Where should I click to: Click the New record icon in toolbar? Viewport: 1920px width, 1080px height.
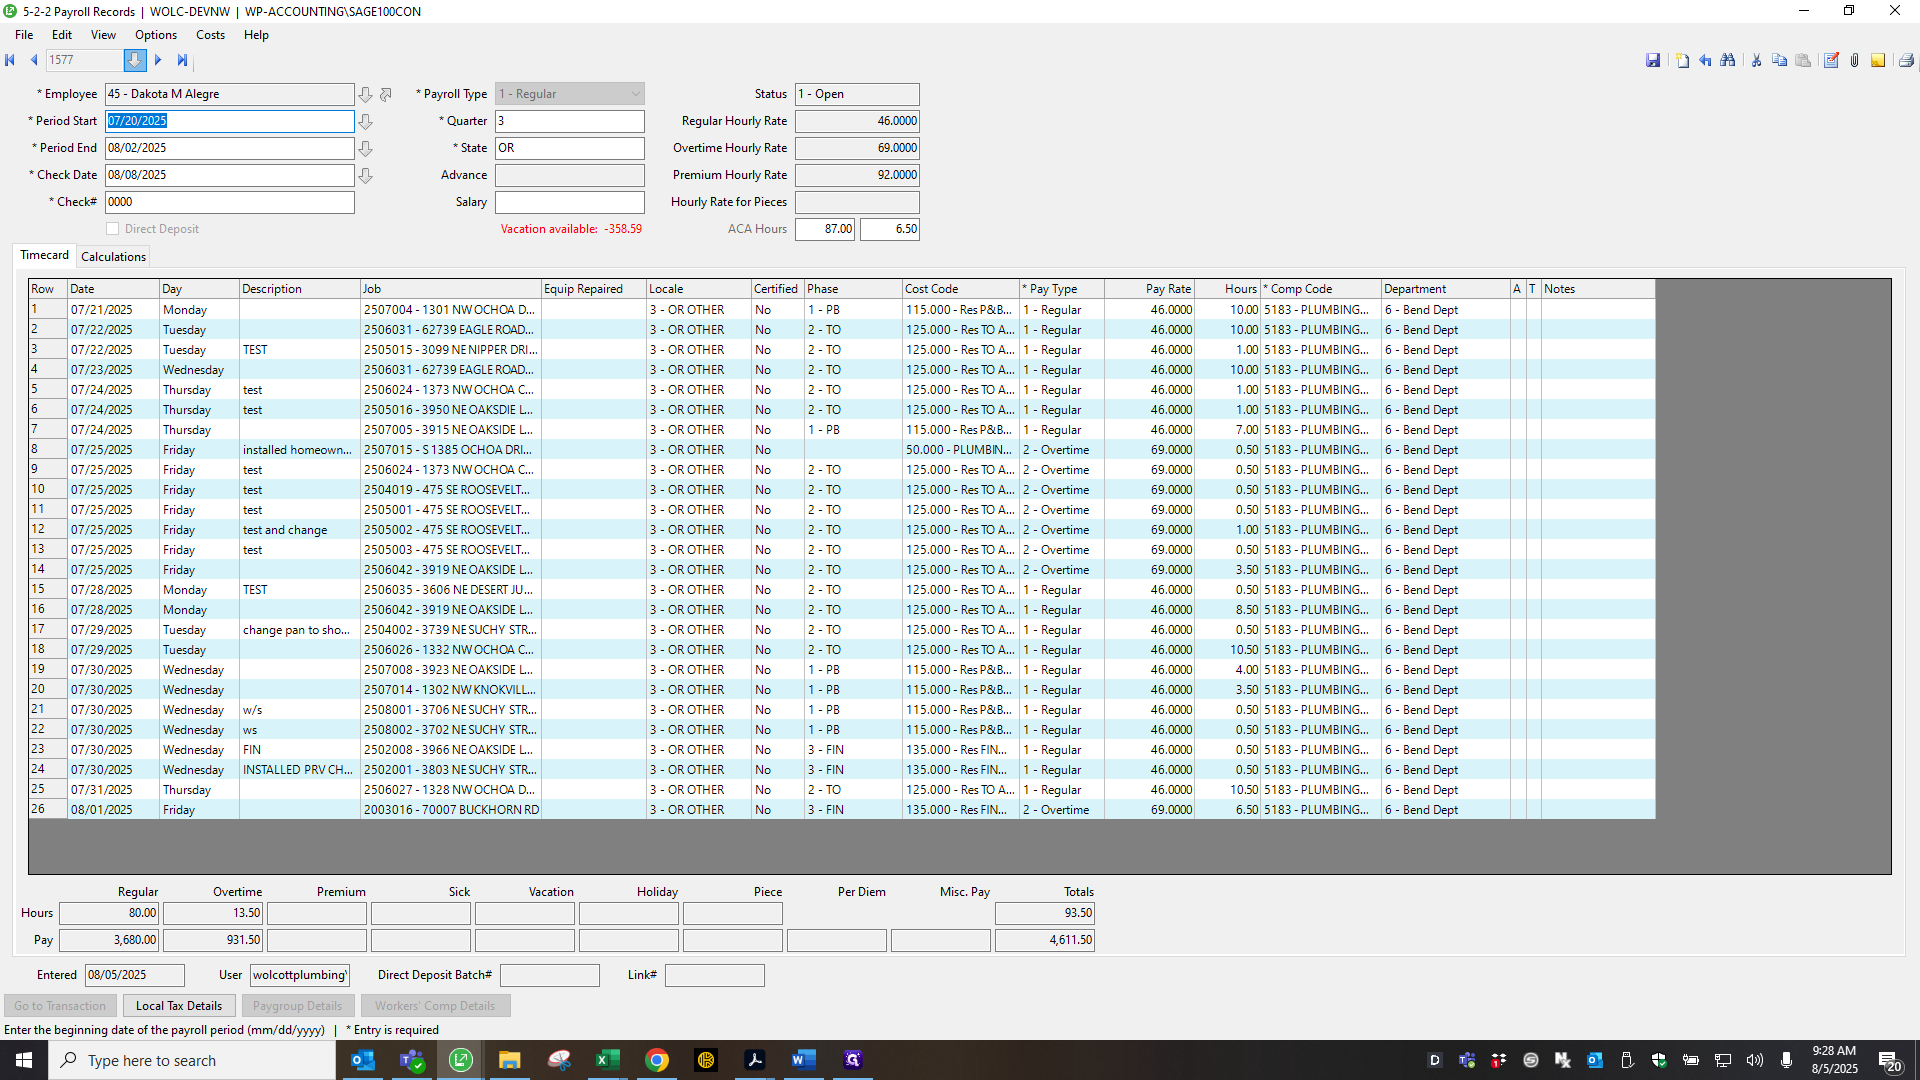(1682, 61)
